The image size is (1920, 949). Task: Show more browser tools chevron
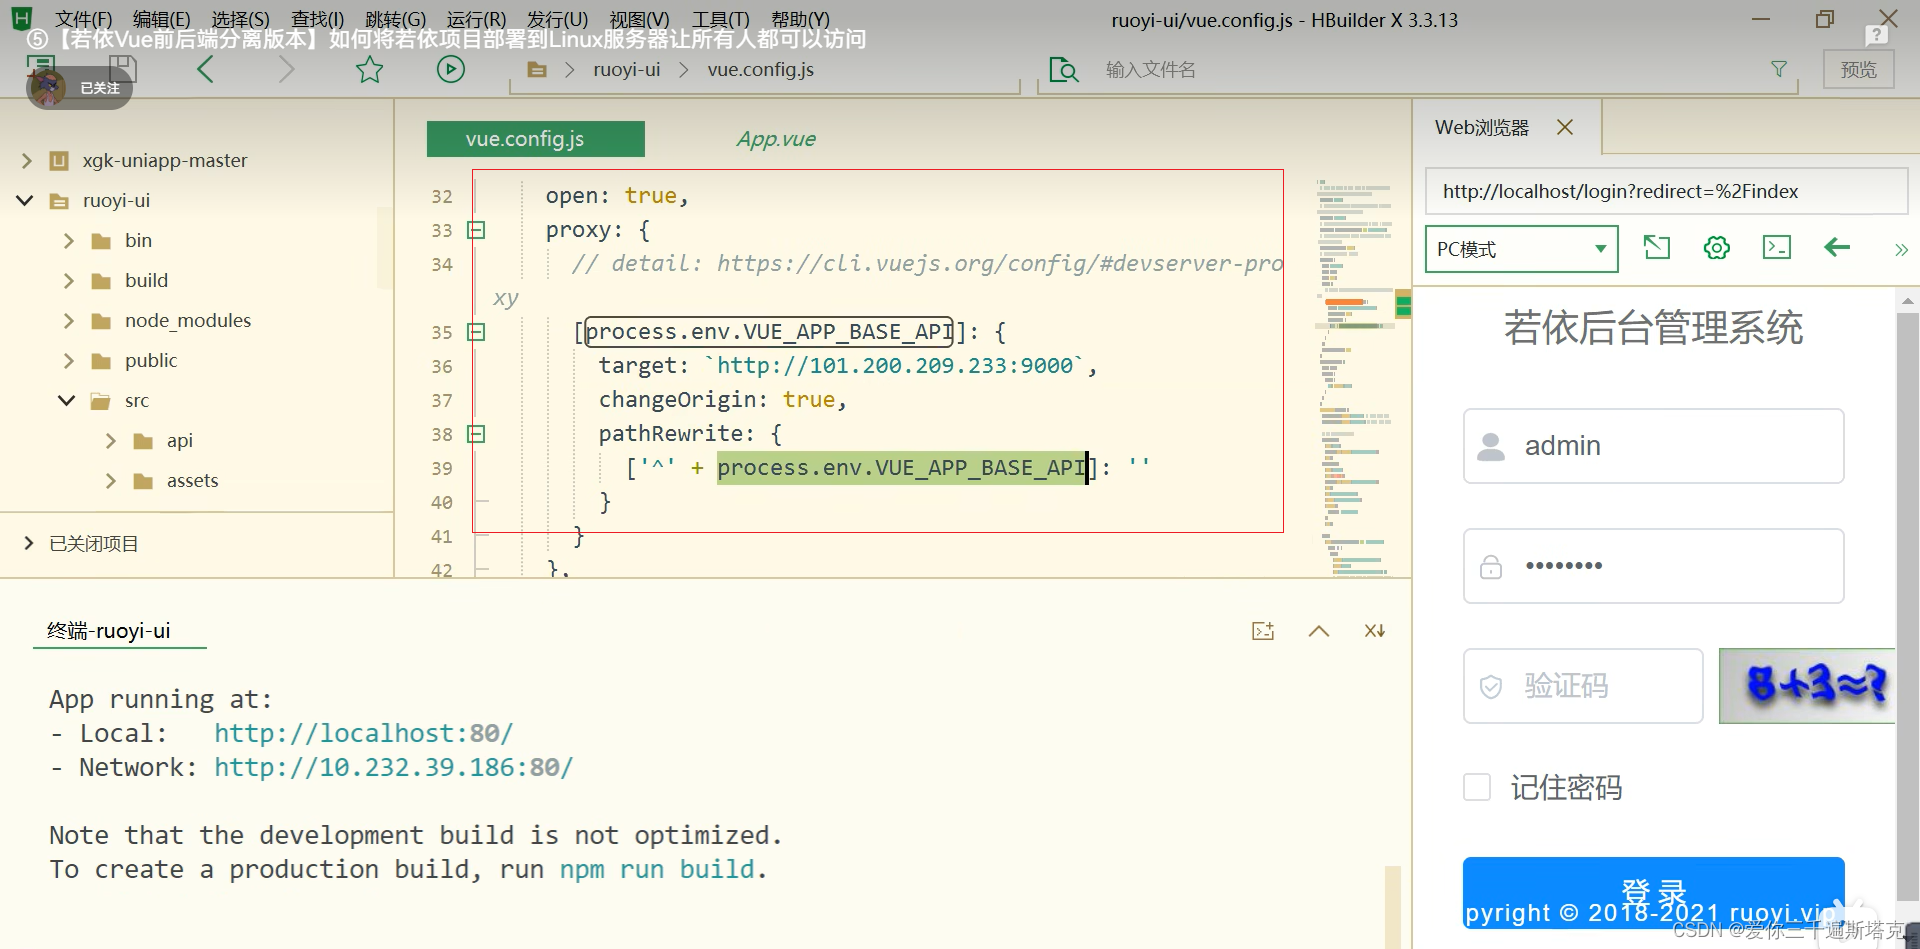click(1901, 249)
